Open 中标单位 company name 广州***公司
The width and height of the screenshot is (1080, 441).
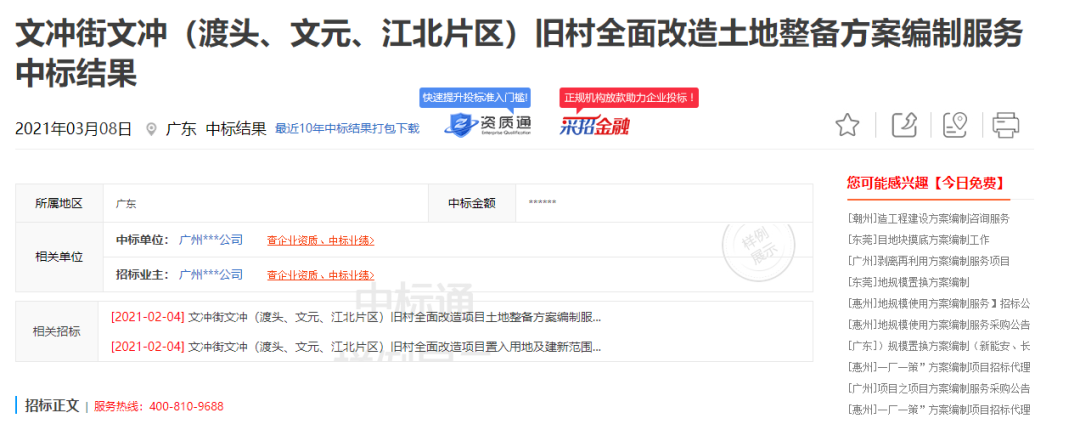point(210,240)
